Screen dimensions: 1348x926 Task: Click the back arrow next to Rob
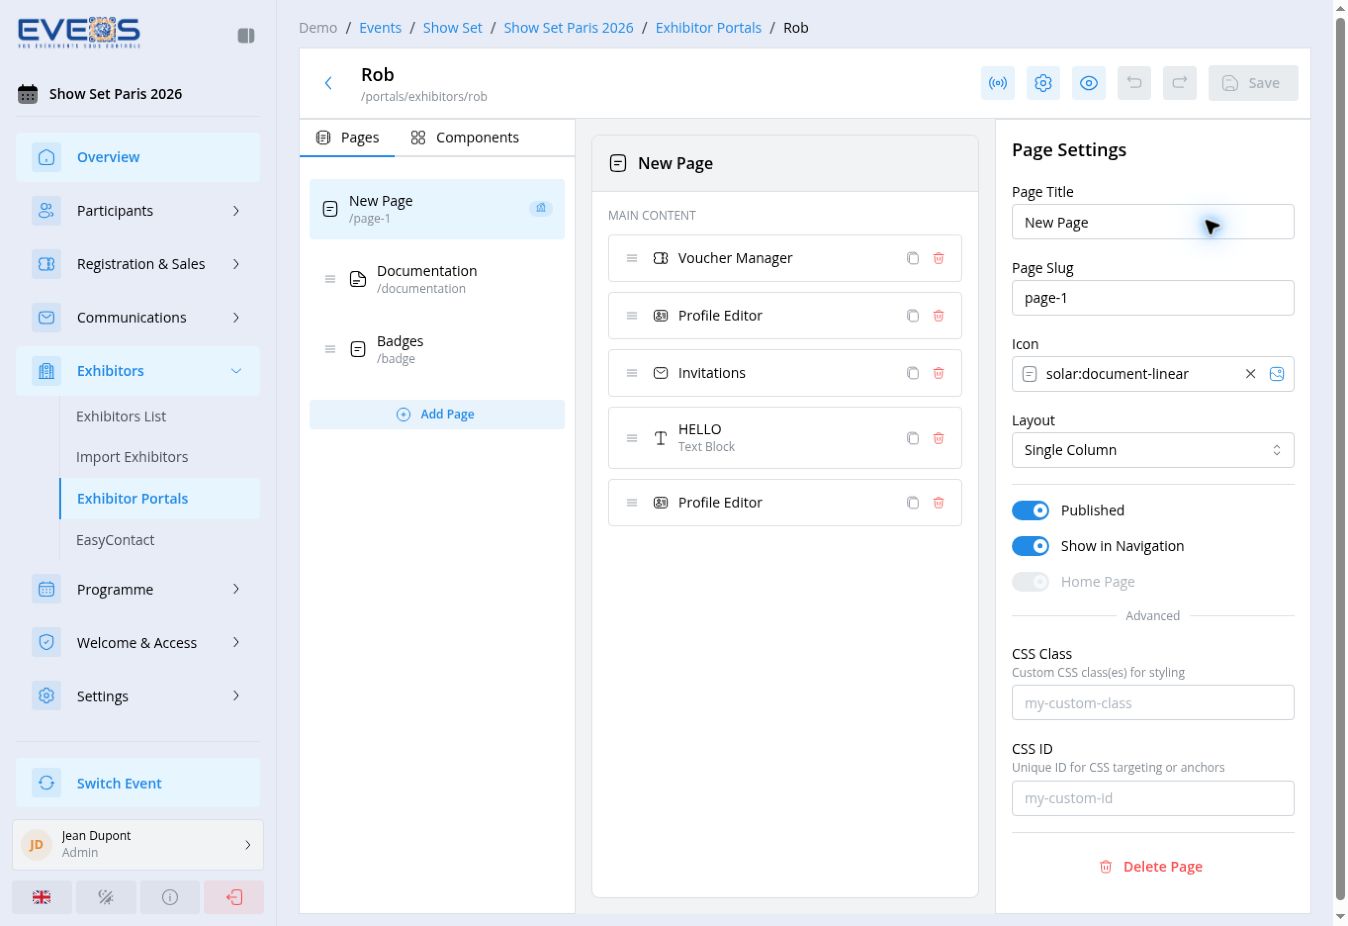pos(328,83)
